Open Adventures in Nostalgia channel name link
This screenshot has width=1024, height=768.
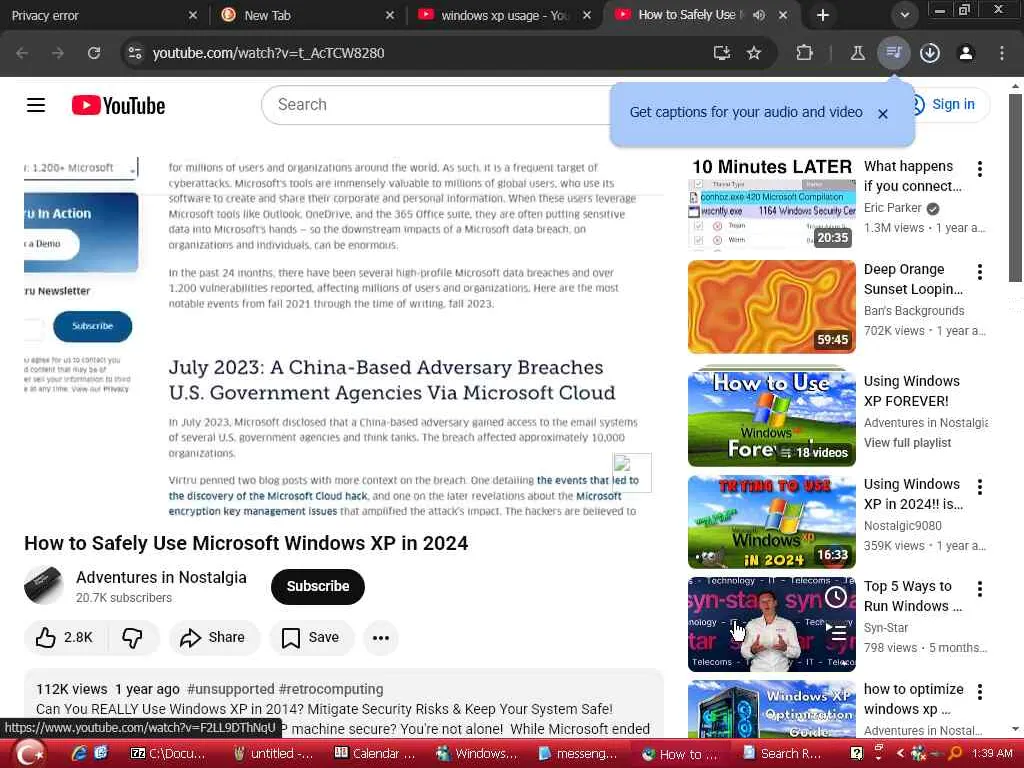[x=161, y=577]
